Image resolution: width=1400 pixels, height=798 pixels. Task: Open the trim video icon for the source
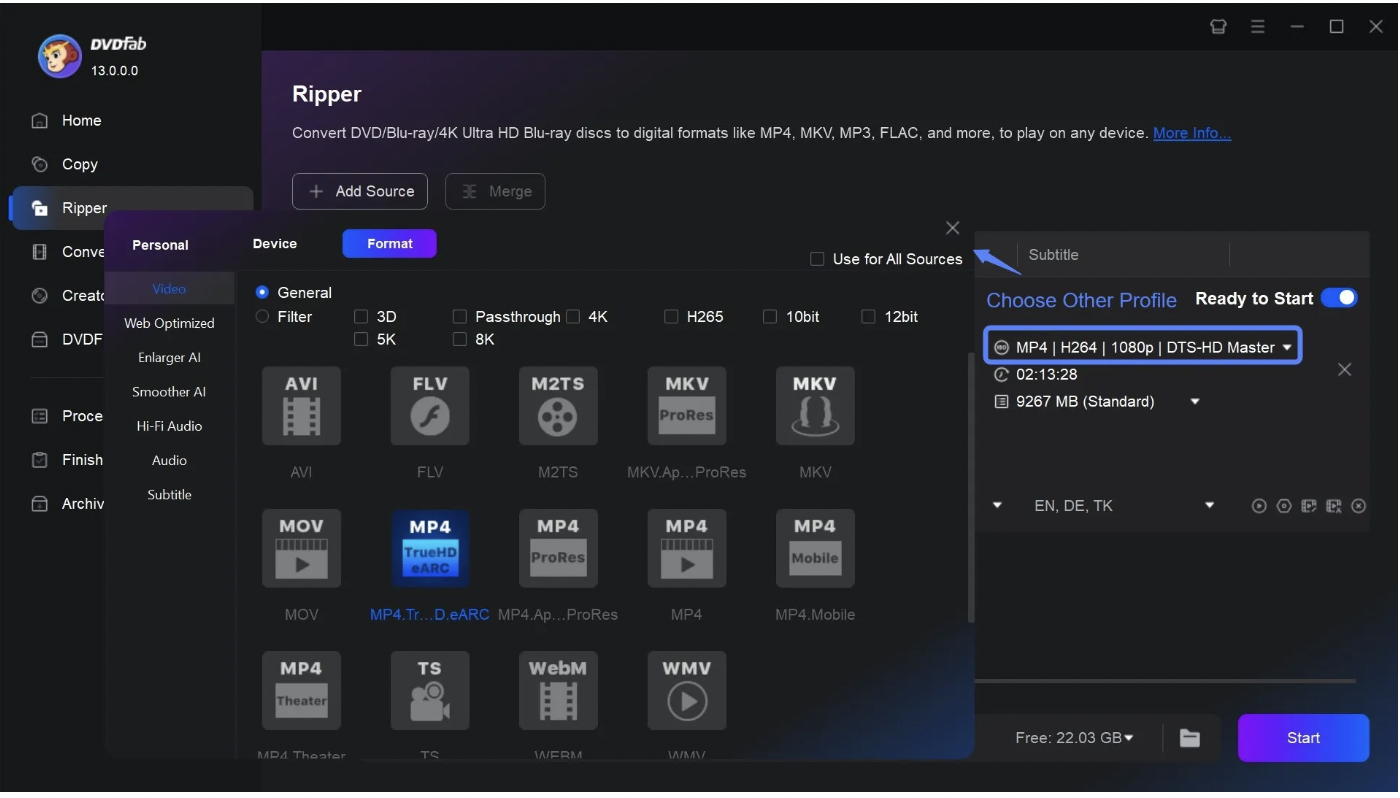click(1333, 506)
